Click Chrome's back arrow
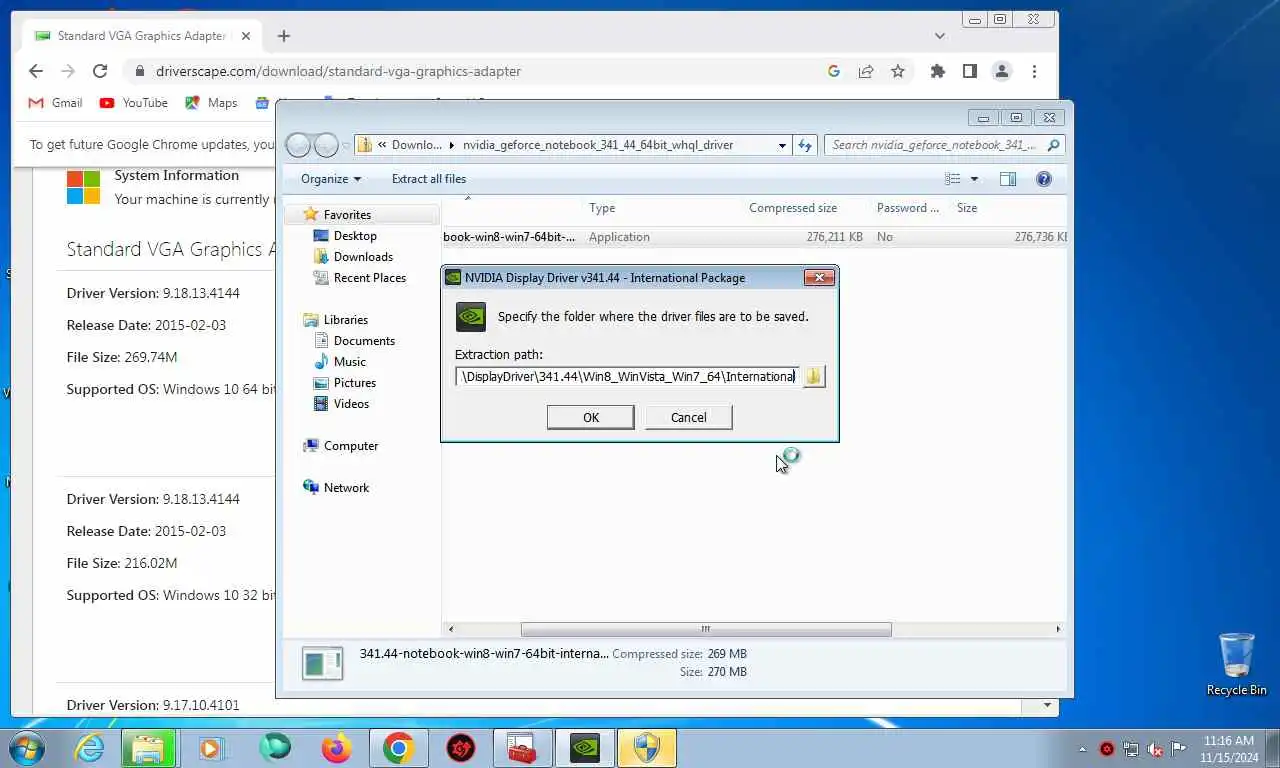The height and width of the screenshot is (768, 1280). tap(36, 71)
